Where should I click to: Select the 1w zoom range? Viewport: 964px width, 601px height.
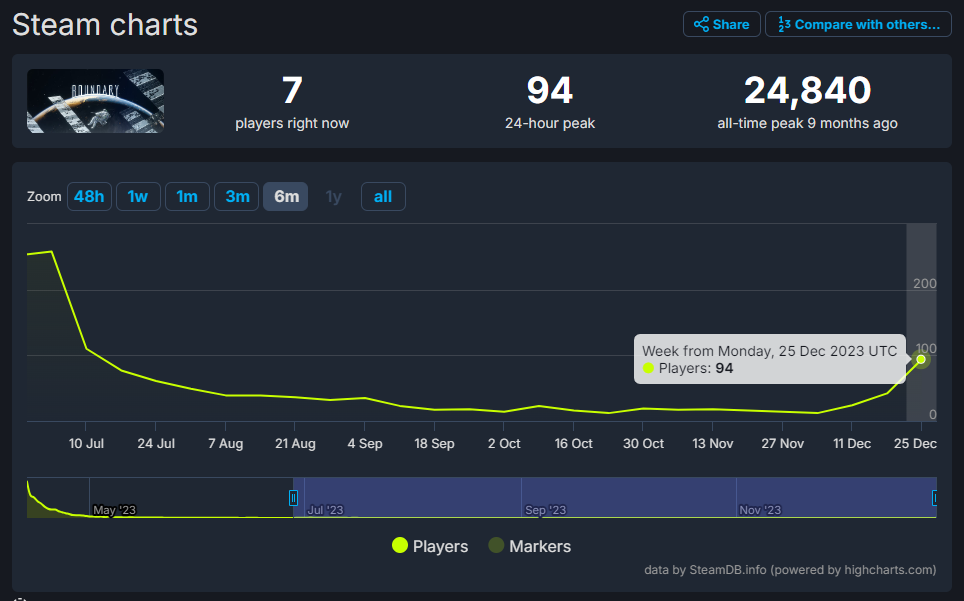click(x=138, y=197)
